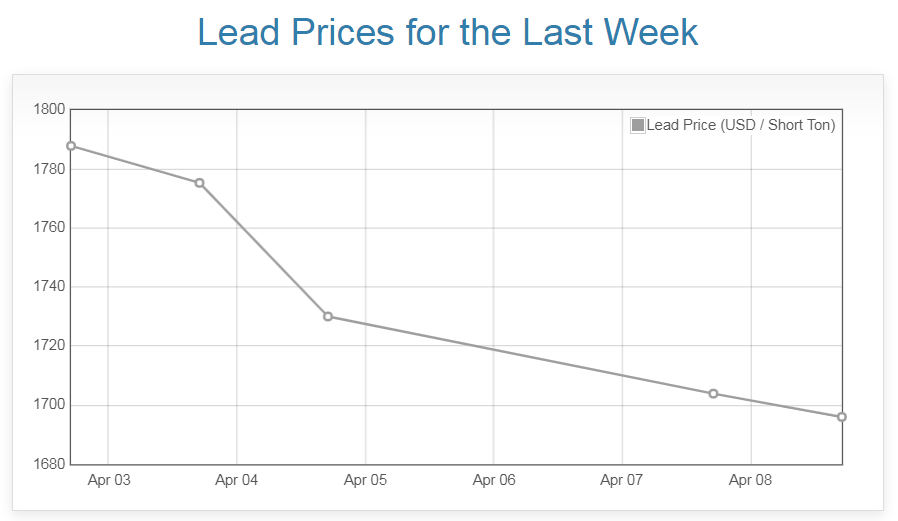
Task: Click the Apr 05 x-axis label
Action: (365, 480)
